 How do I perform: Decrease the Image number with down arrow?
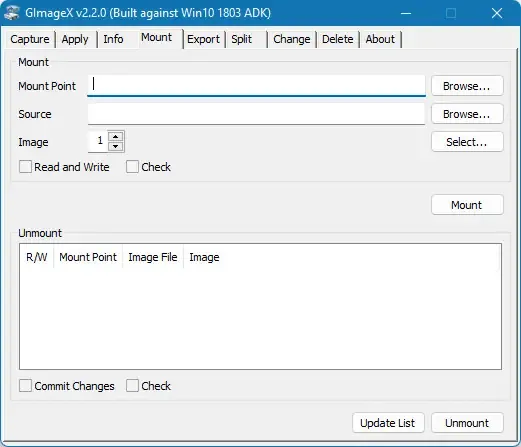point(116,146)
